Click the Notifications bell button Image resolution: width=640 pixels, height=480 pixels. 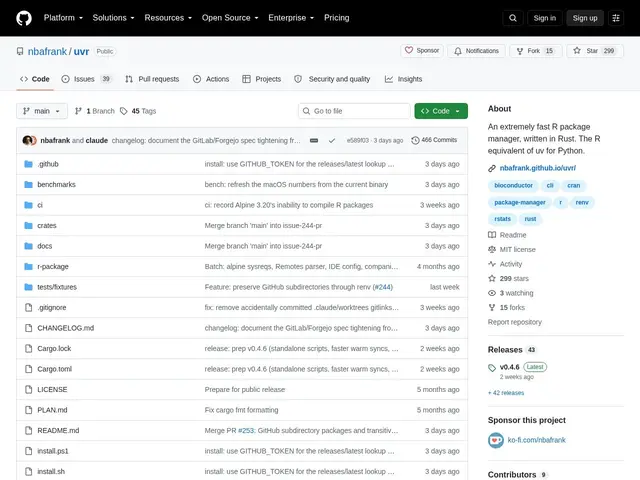476,51
